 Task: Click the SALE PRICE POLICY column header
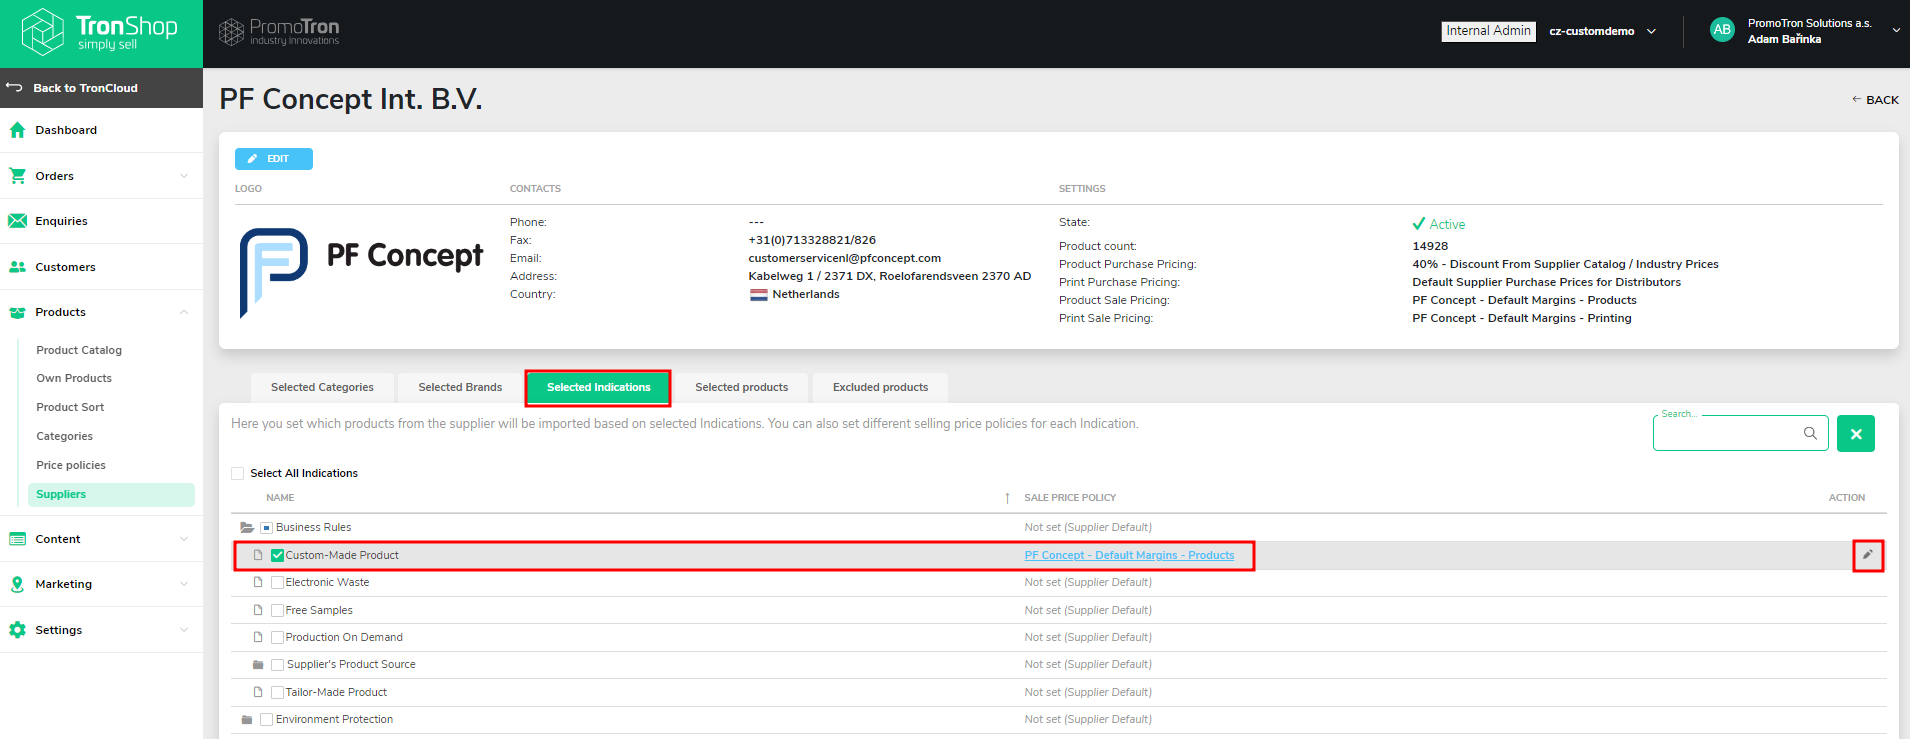[1070, 498]
